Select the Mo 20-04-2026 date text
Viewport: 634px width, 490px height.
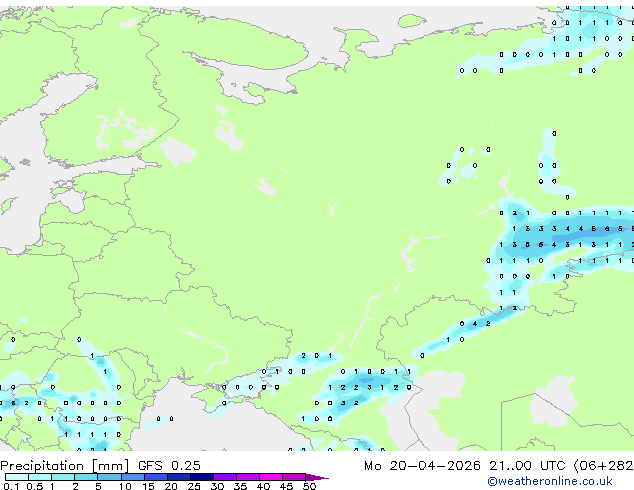(422, 465)
